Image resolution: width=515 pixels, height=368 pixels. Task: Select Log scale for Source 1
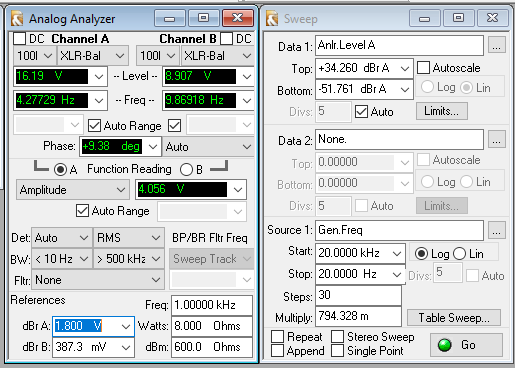point(421,254)
